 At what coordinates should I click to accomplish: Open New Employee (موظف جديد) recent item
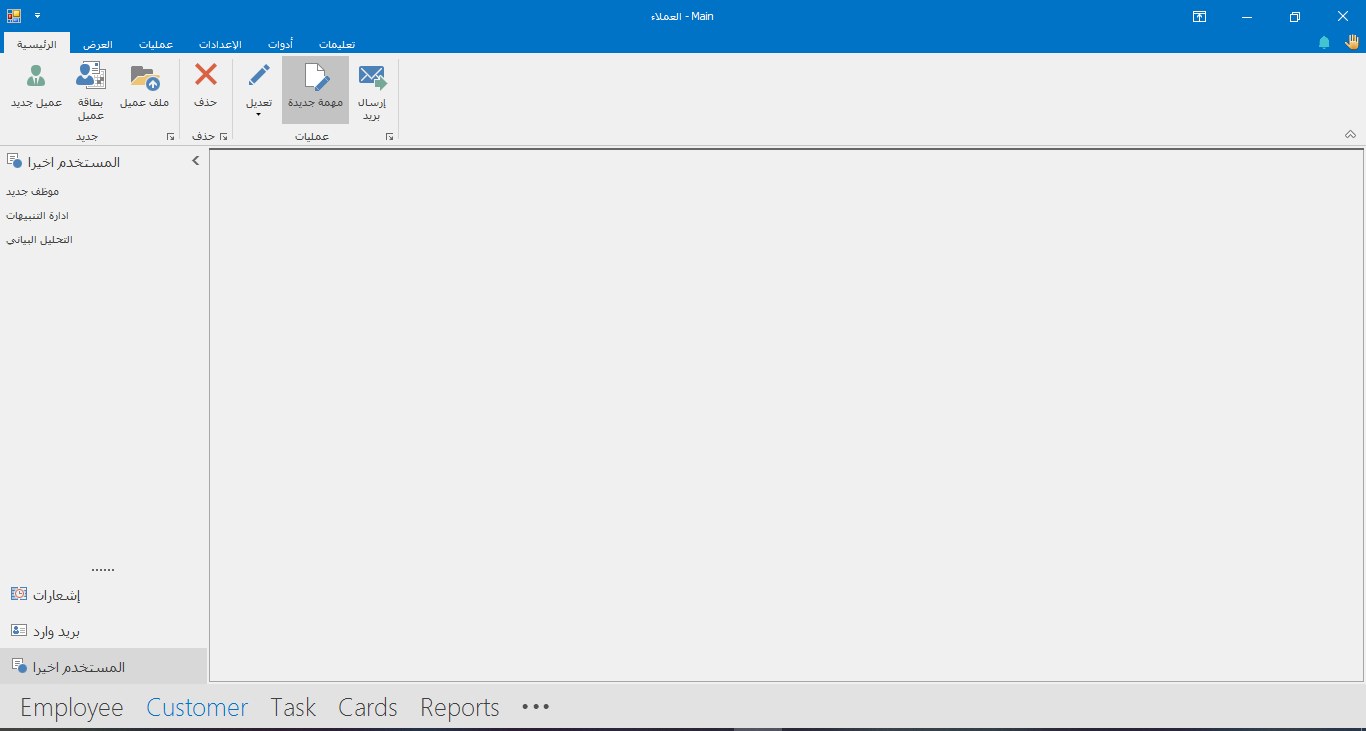[33, 191]
